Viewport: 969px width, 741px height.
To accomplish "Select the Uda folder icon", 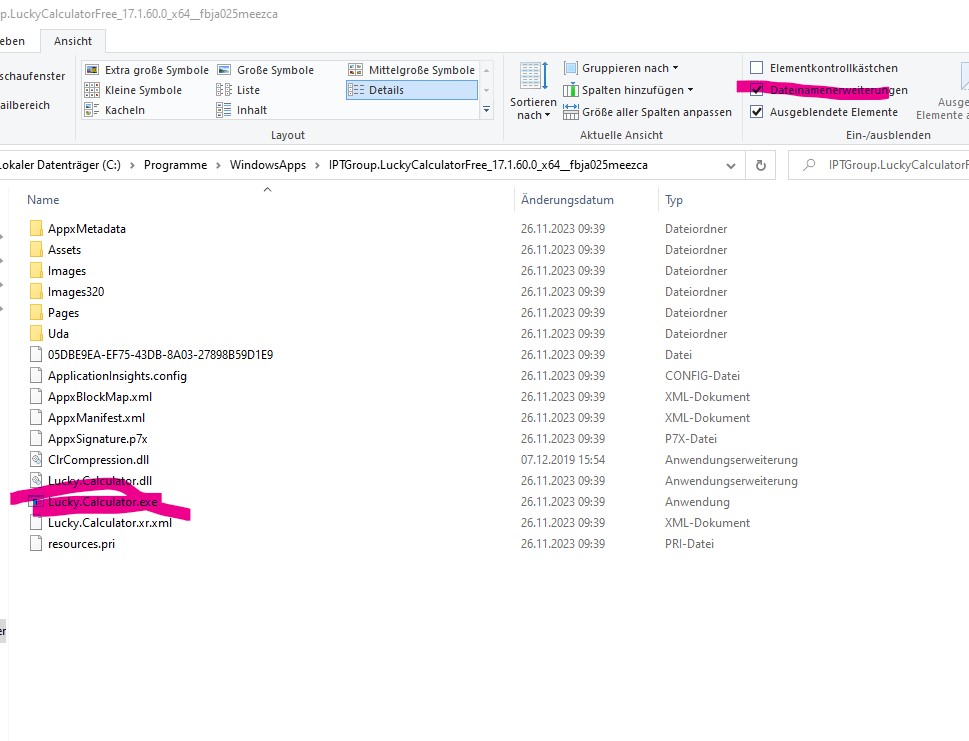I will click(36, 334).
